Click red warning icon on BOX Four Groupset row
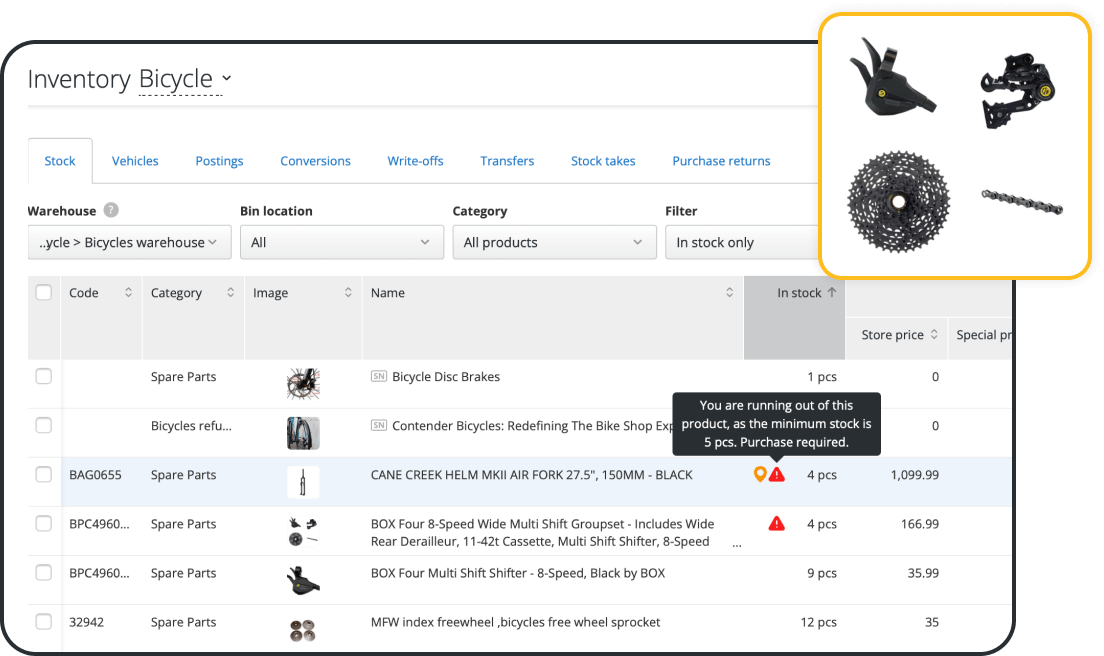The image size is (1104, 656). [x=776, y=523]
